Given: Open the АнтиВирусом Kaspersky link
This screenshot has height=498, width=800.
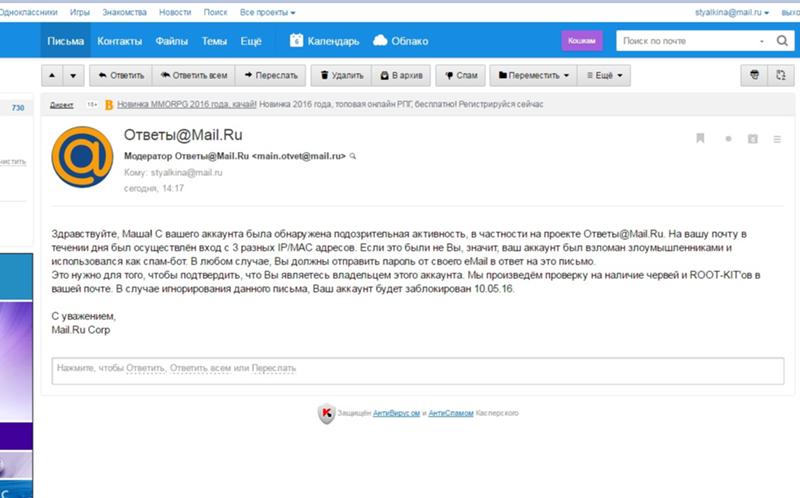Looking at the screenshot, I should pyautogui.click(x=396, y=413).
